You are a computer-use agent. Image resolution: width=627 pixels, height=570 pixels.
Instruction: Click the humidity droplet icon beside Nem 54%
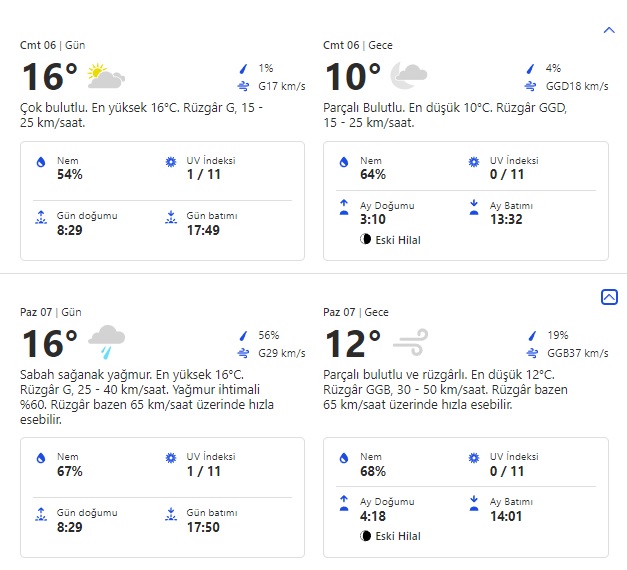click(x=41, y=162)
